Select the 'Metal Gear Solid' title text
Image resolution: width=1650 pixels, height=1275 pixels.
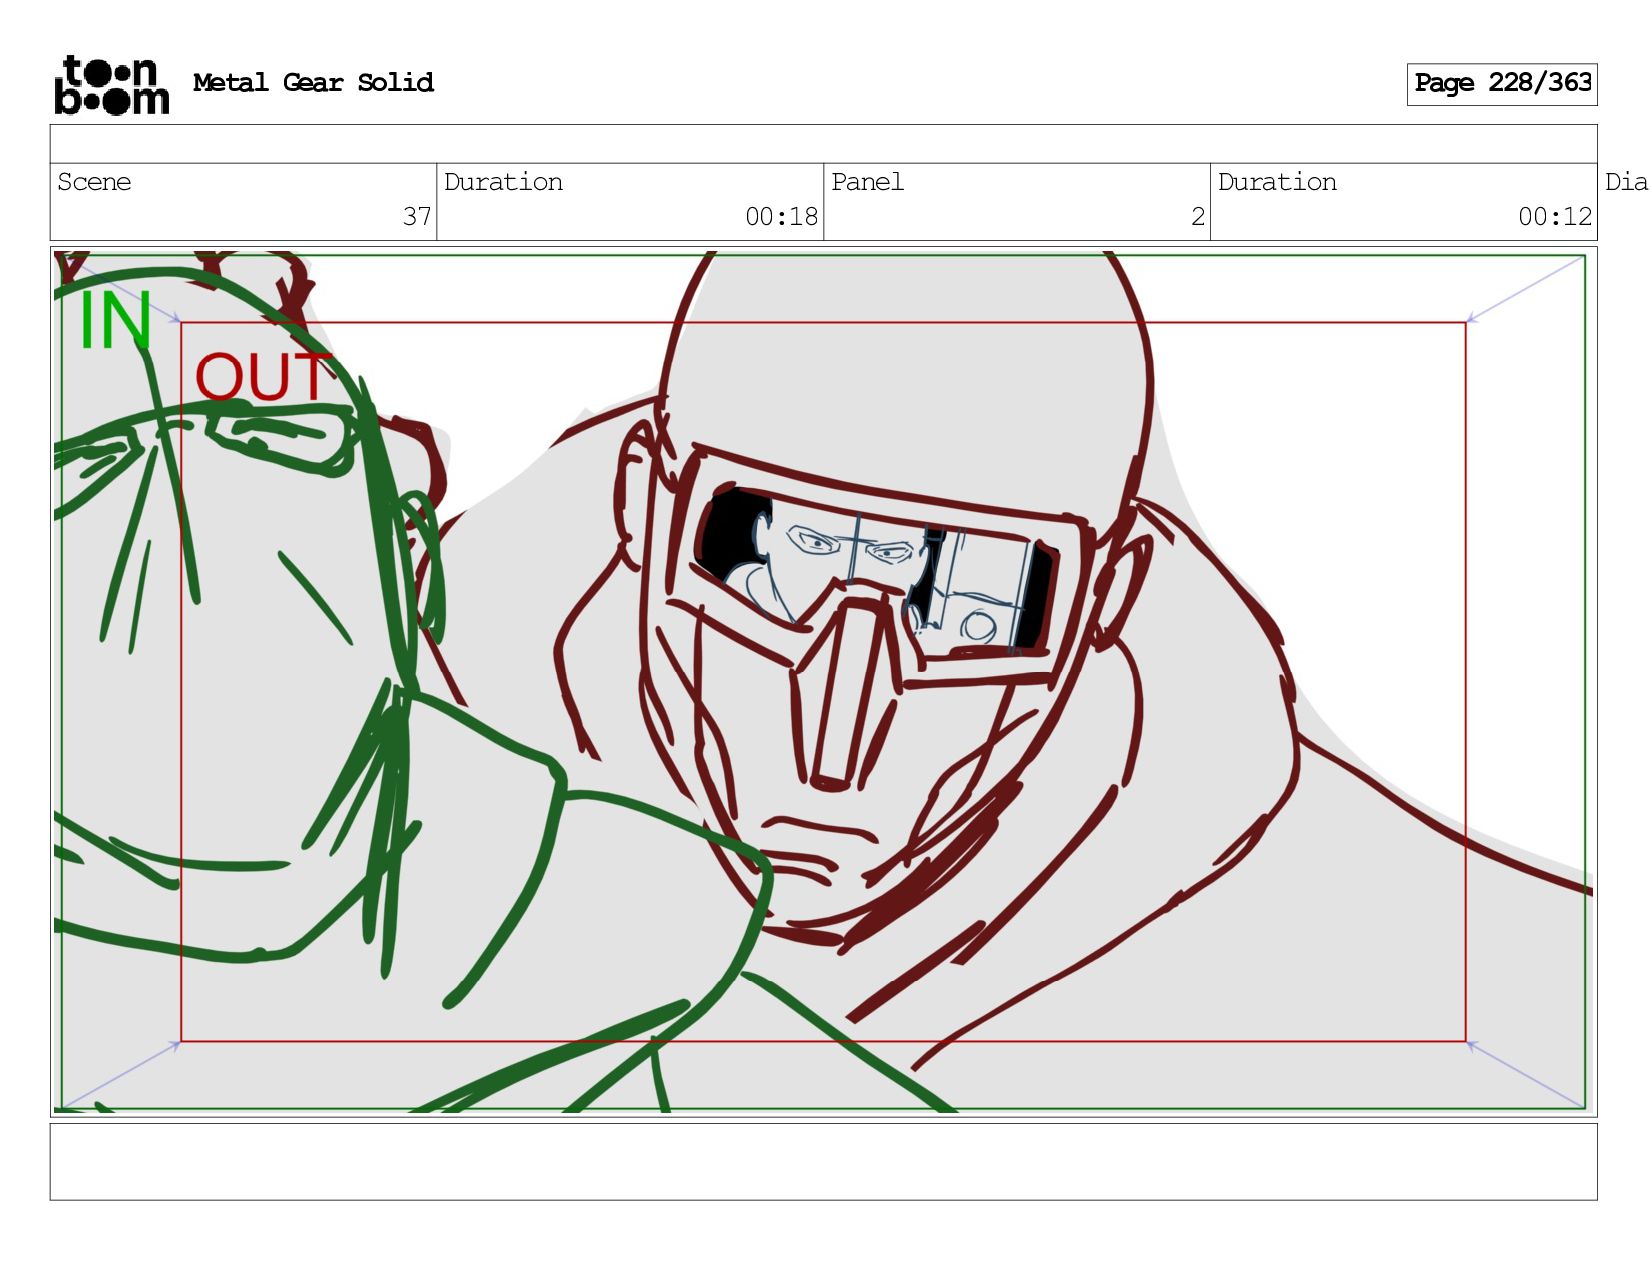313,82
